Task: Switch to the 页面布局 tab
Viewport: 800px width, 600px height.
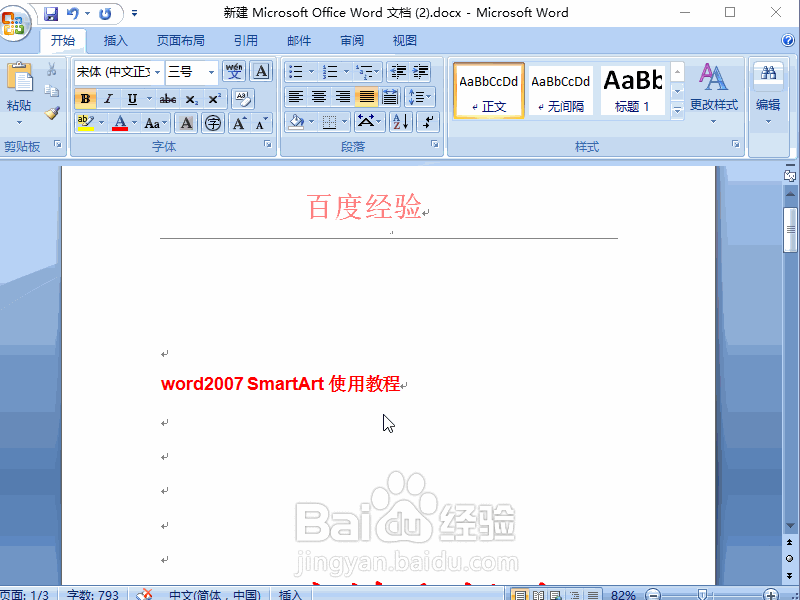Action: [x=181, y=41]
